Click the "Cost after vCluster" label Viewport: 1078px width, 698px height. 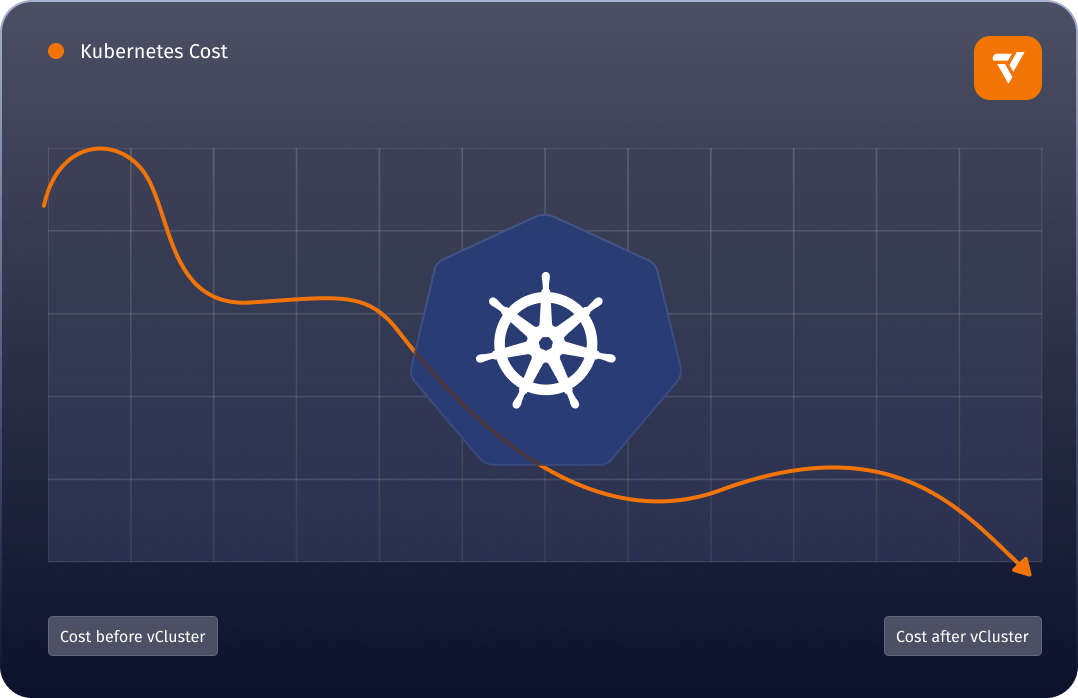962,636
